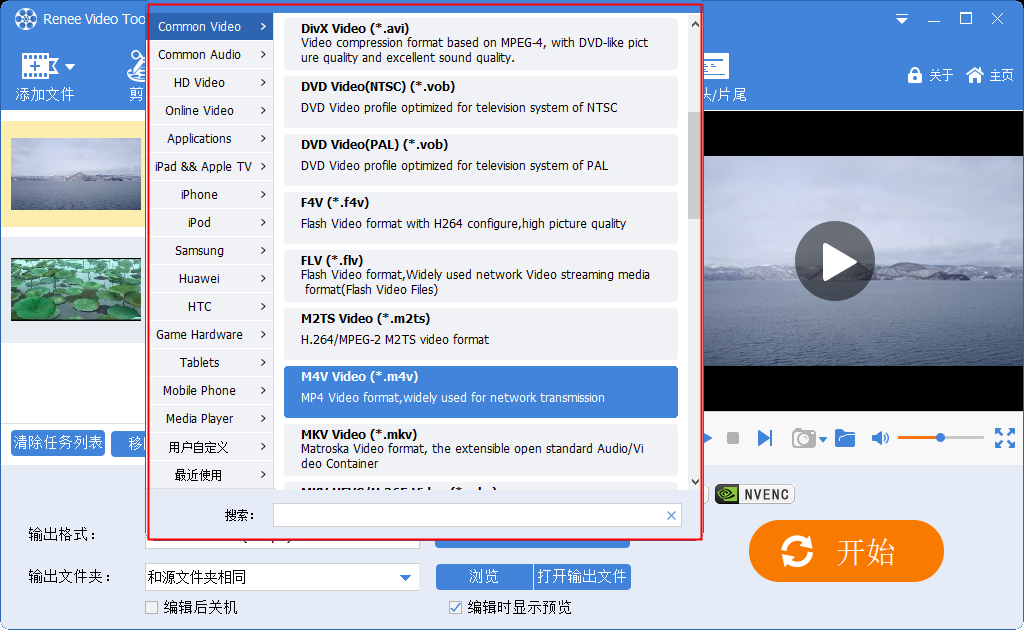Screen dimensions: 1024x630
Task: Select the Recently Used (最近使用) category
Action: click(212, 475)
